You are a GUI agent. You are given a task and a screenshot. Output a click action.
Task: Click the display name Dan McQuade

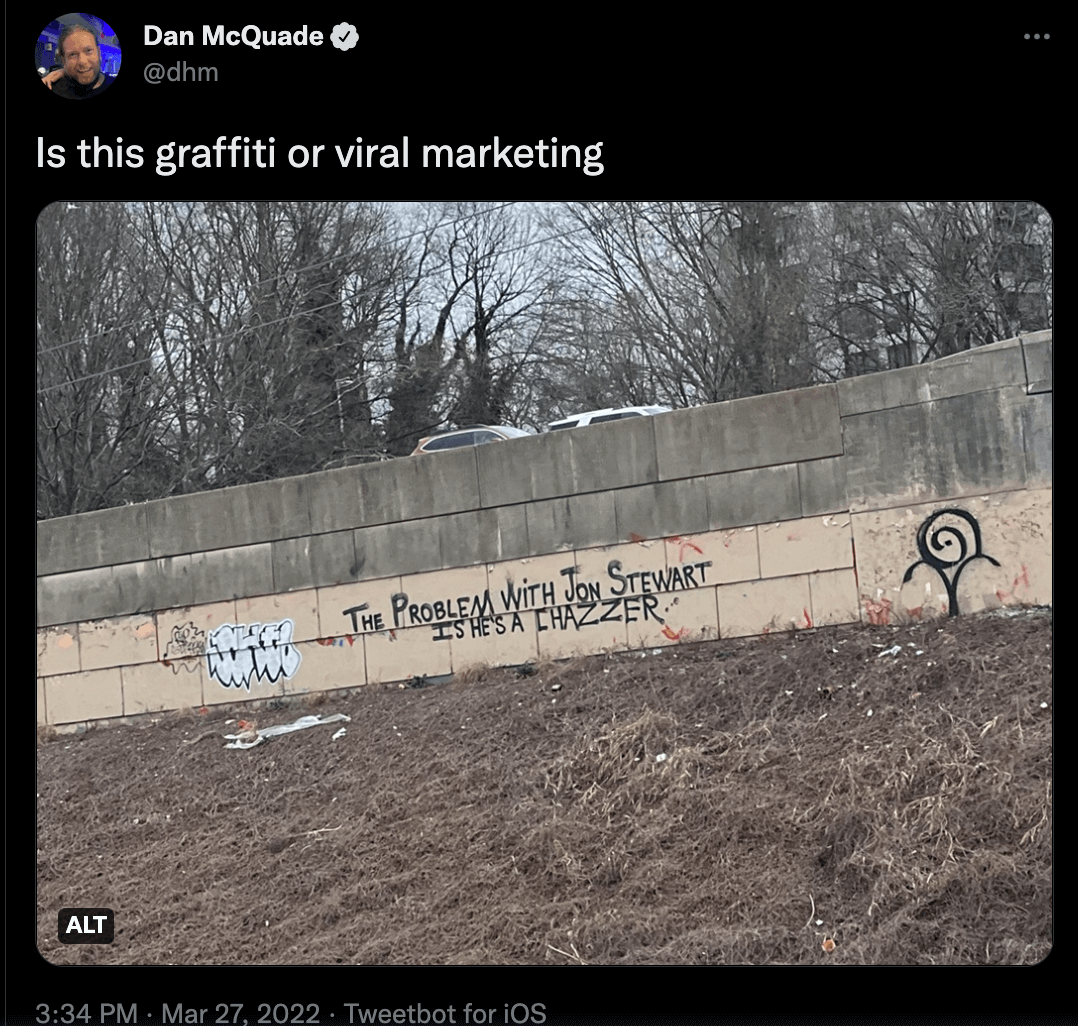point(233,36)
